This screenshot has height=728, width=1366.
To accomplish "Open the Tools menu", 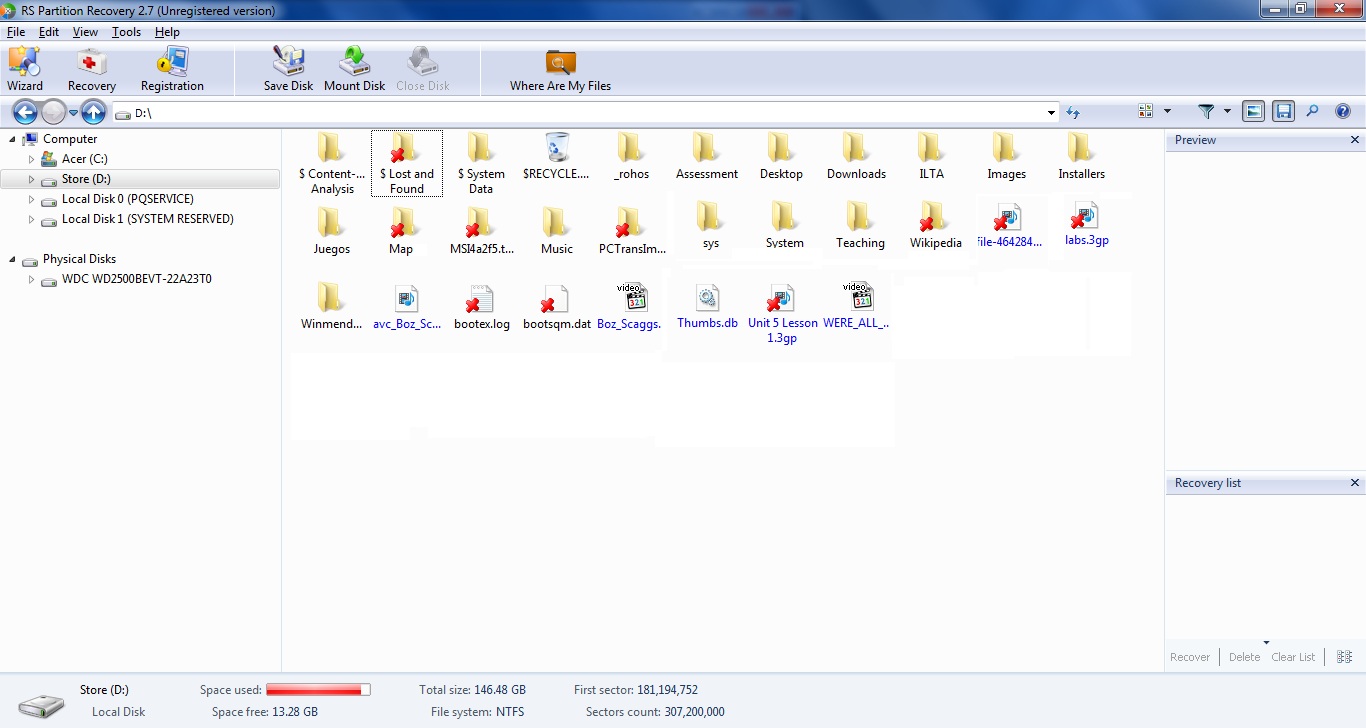I will coord(126,32).
